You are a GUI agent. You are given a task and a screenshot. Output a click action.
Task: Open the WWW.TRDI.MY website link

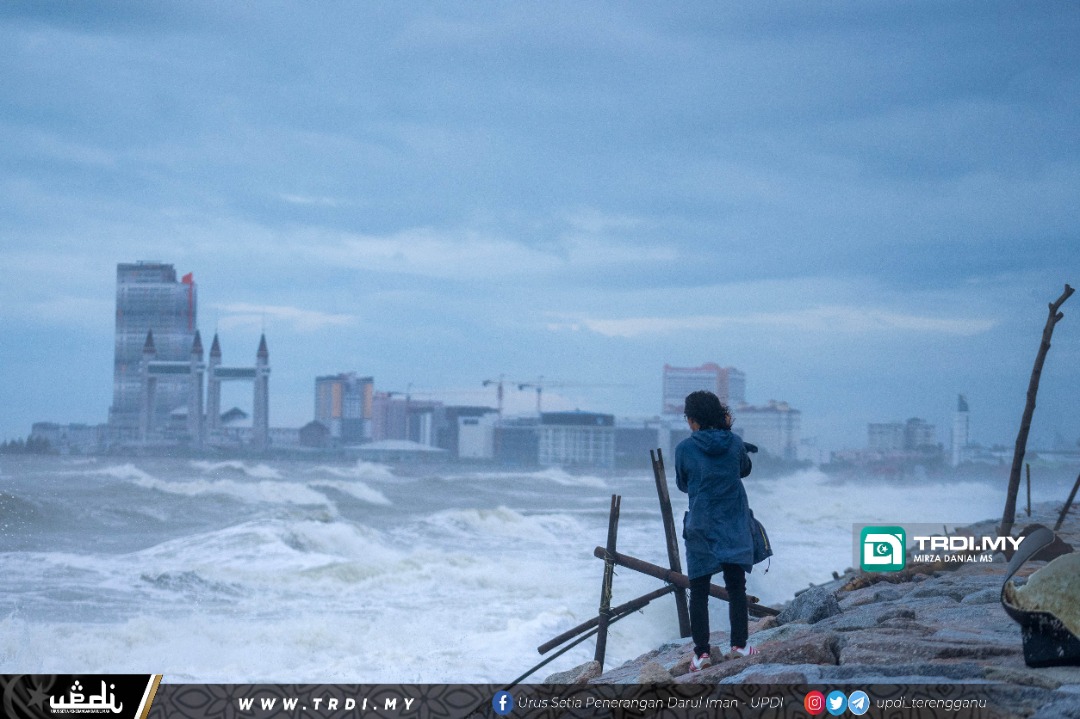click(x=326, y=704)
